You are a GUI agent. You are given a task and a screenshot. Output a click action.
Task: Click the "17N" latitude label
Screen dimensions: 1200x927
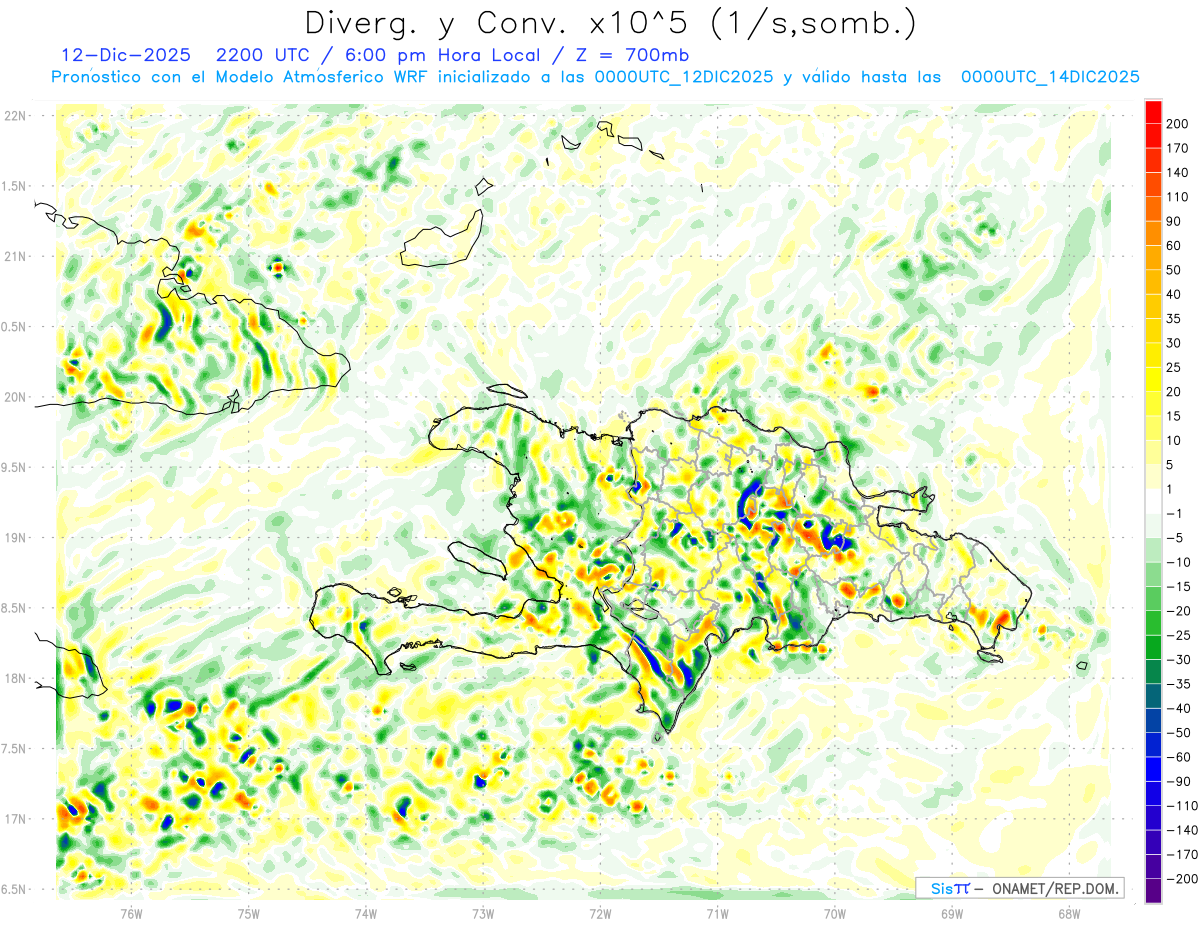[15, 819]
